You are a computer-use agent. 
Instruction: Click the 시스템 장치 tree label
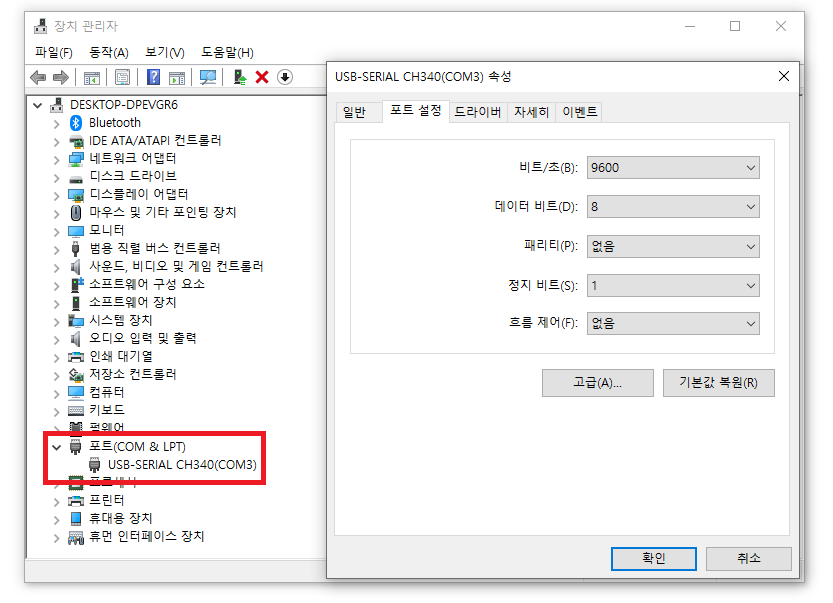121,320
